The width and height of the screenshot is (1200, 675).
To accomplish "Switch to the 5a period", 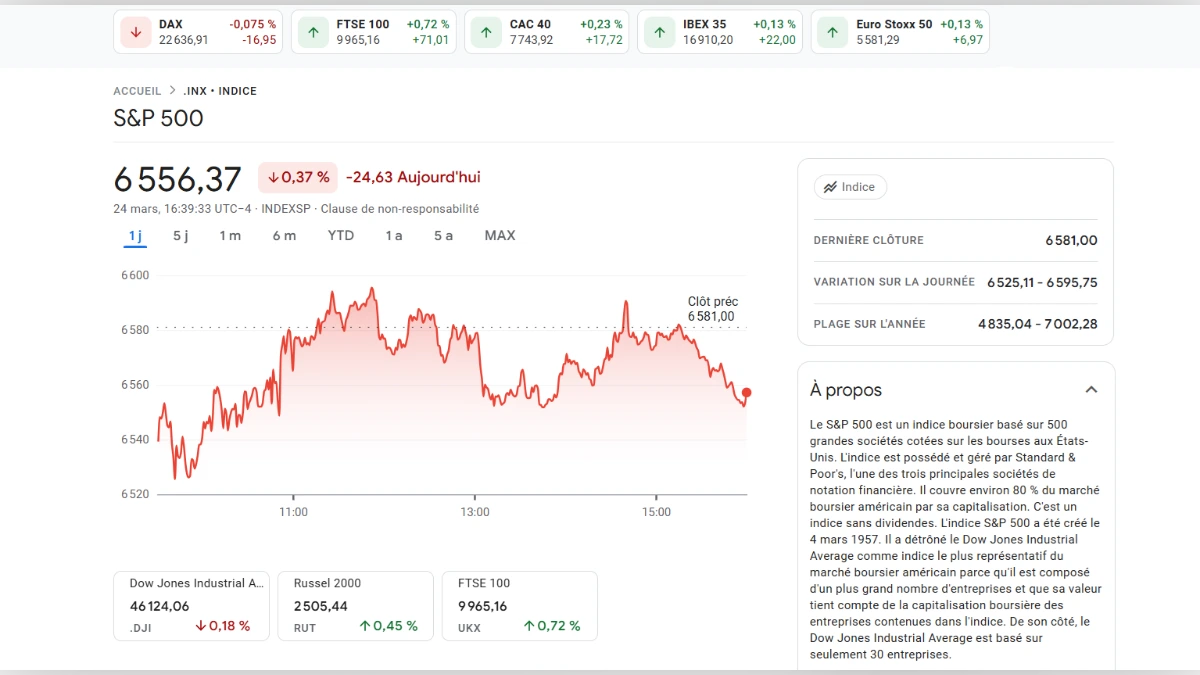I will coord(442,235).
